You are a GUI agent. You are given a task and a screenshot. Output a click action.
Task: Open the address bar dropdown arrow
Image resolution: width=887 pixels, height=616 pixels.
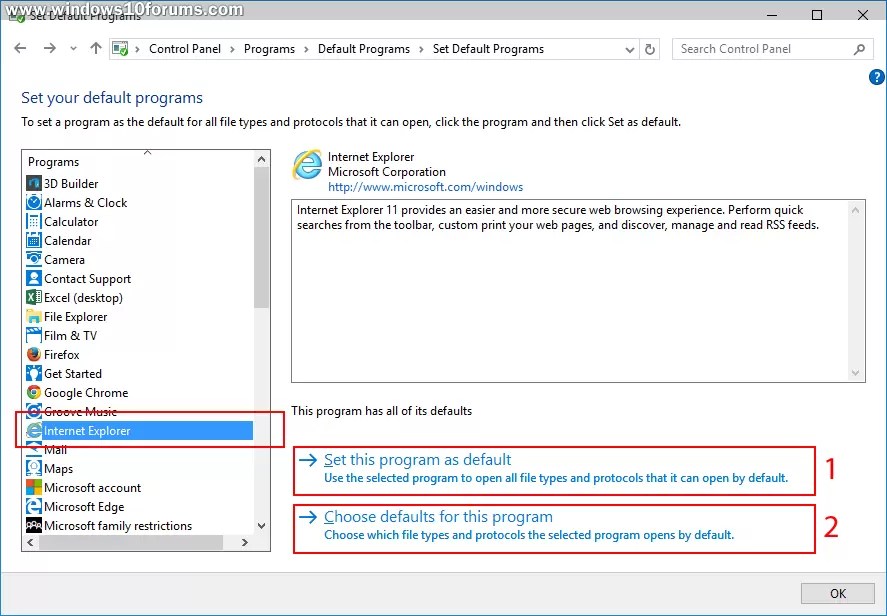[630, 48]
